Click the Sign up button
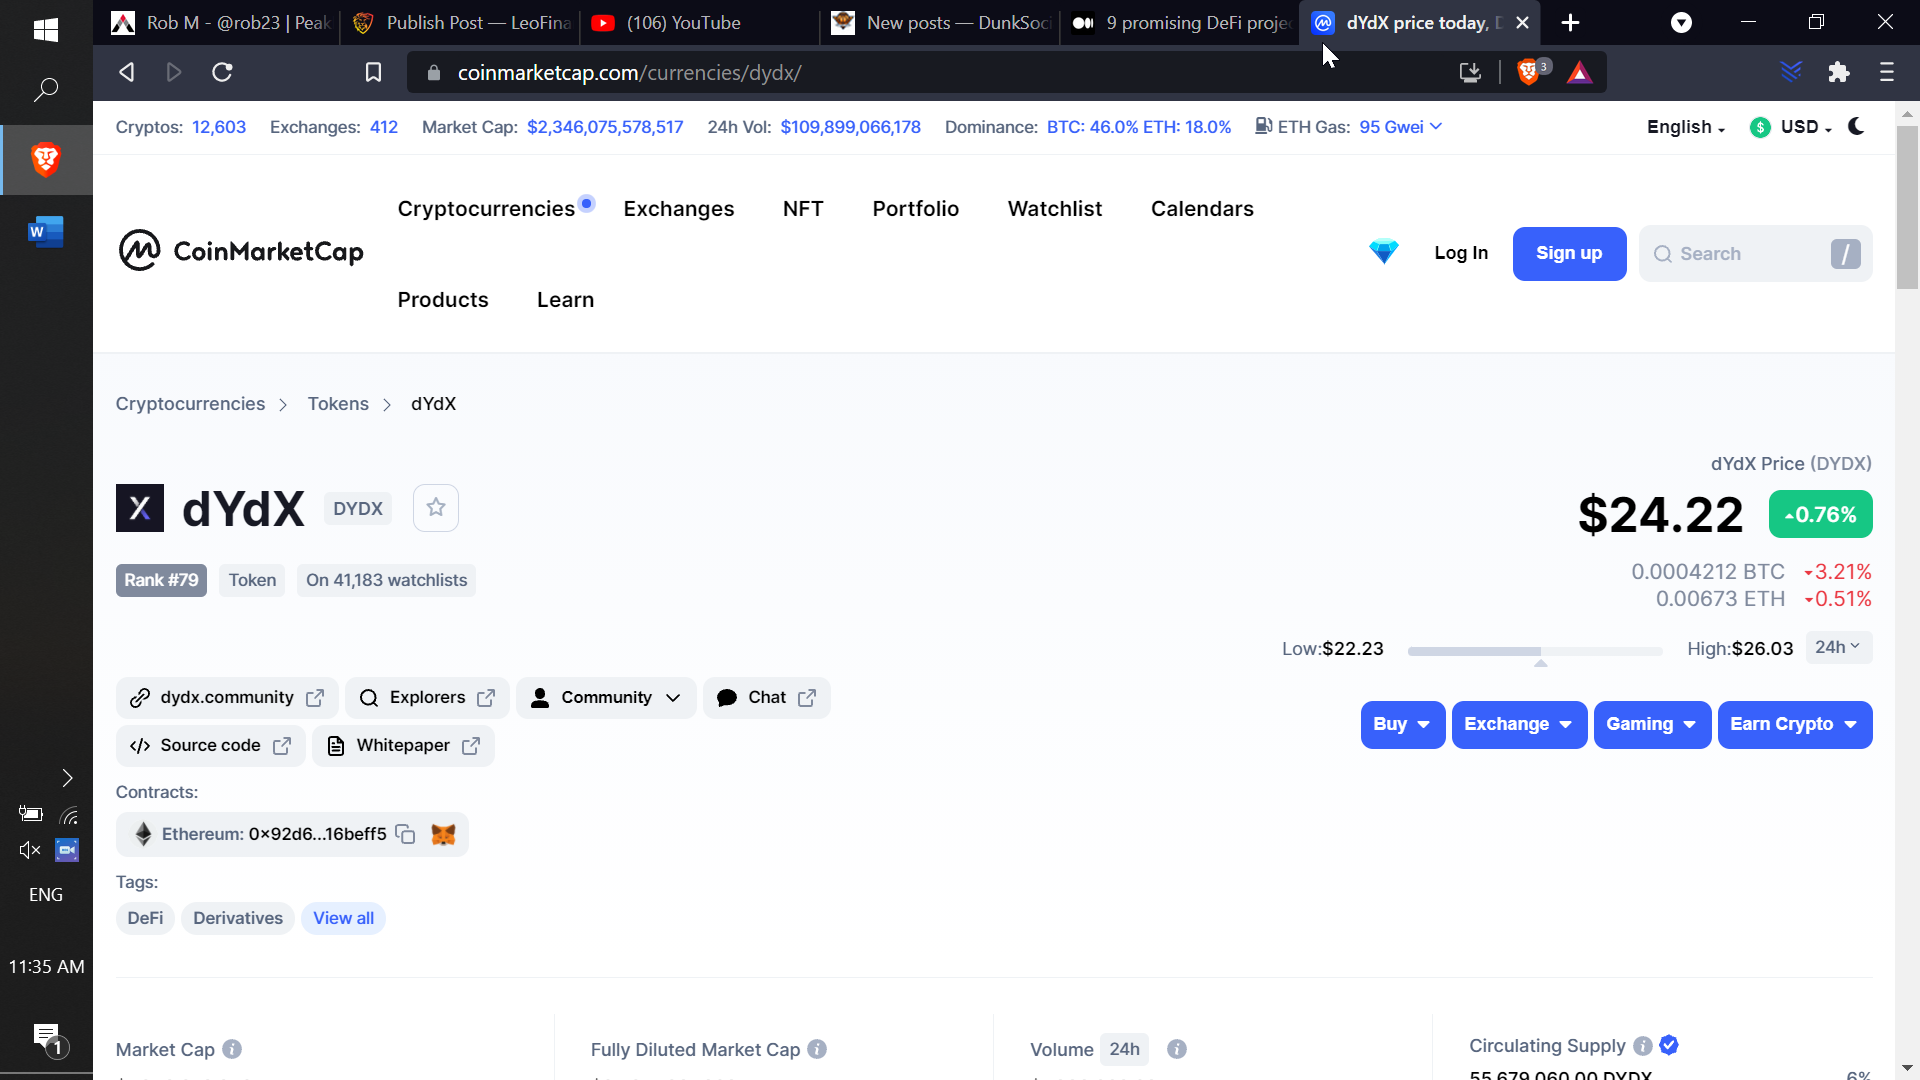1920x1080 pixels. 1569,254
